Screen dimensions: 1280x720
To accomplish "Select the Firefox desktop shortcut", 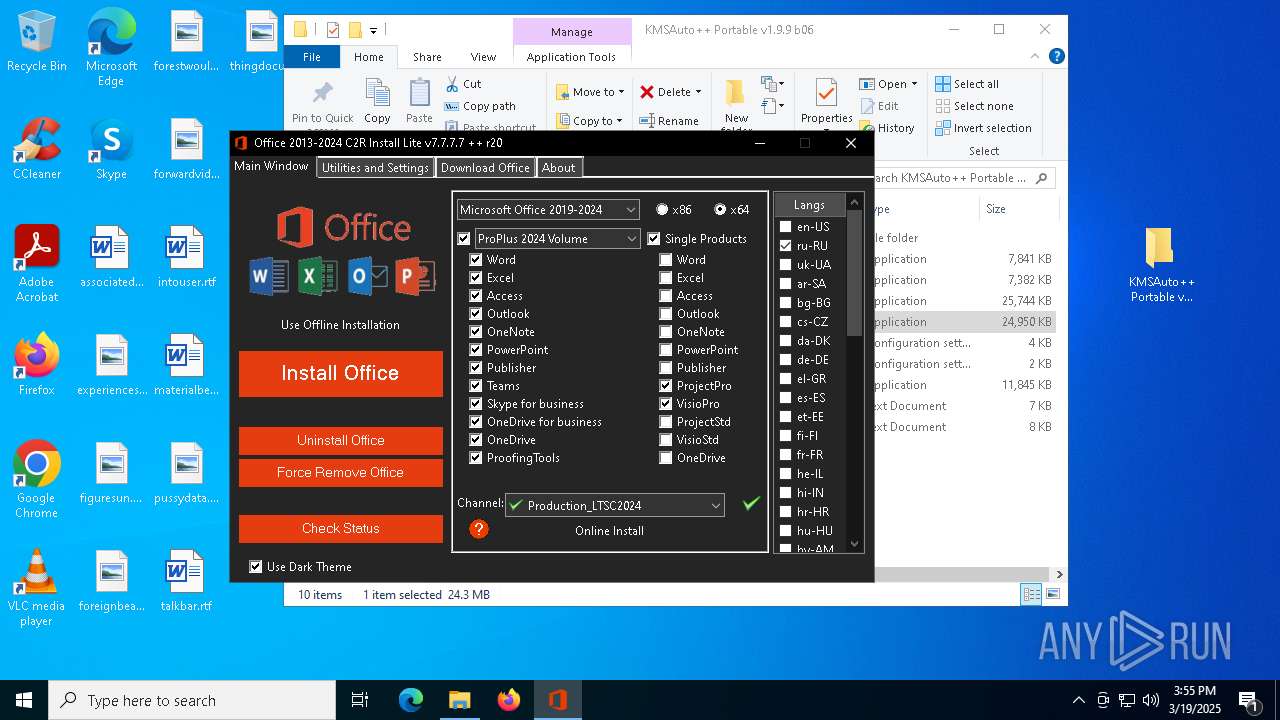I will click(37, 365).
